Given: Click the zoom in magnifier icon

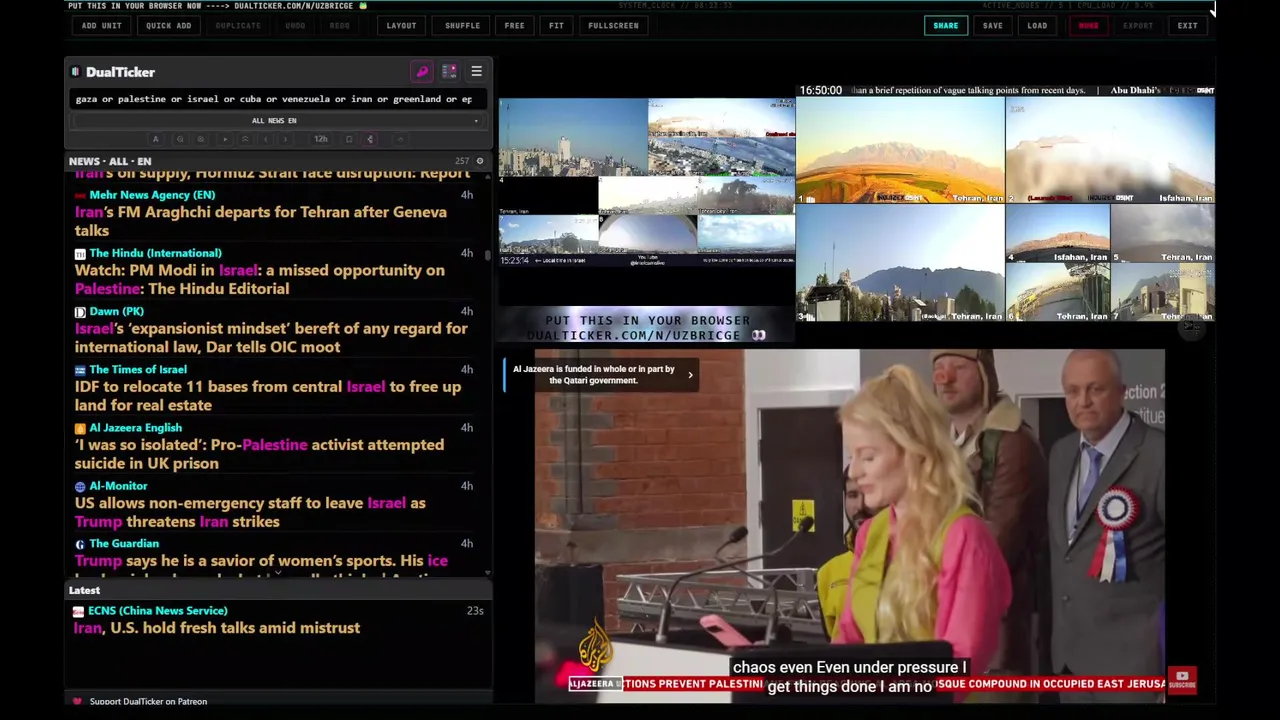Looking at the screenshot, I should pos(201,139).
